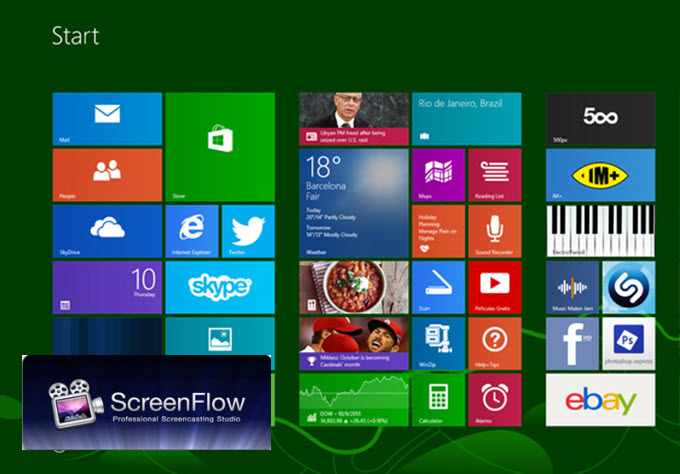The height and width of the screenshot is (474, 680).
Task: Open the Sports tile about Cardinals
Action: coord(354,344)
